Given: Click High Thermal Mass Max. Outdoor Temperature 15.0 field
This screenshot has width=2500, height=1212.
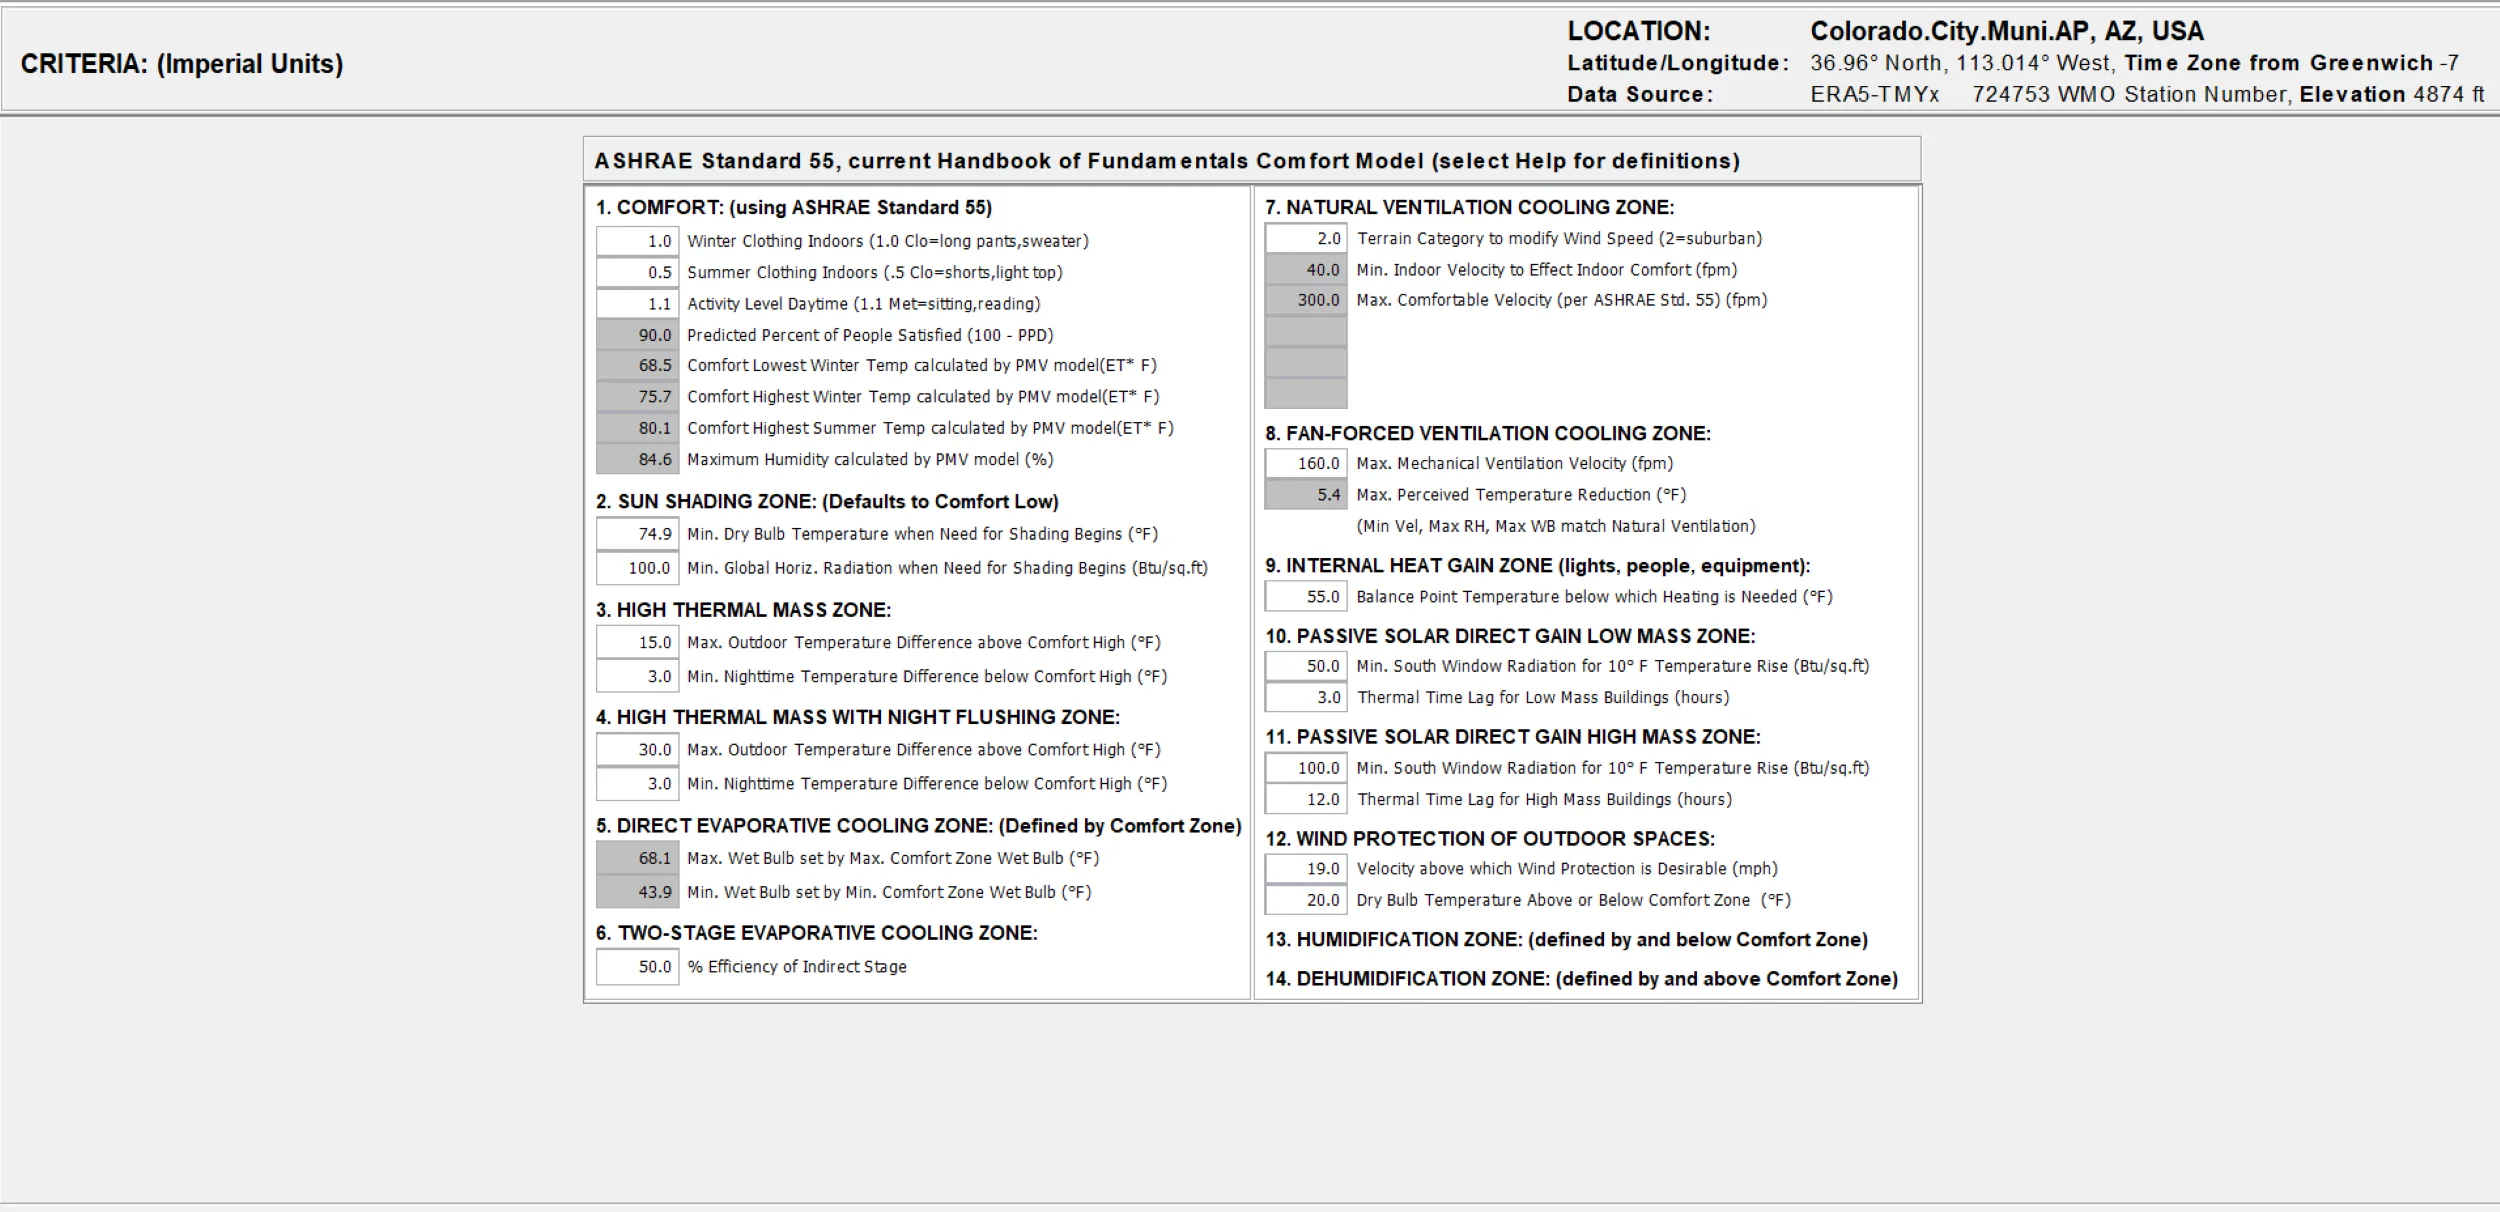Looking at the screenshot, I should pos(637,642).
